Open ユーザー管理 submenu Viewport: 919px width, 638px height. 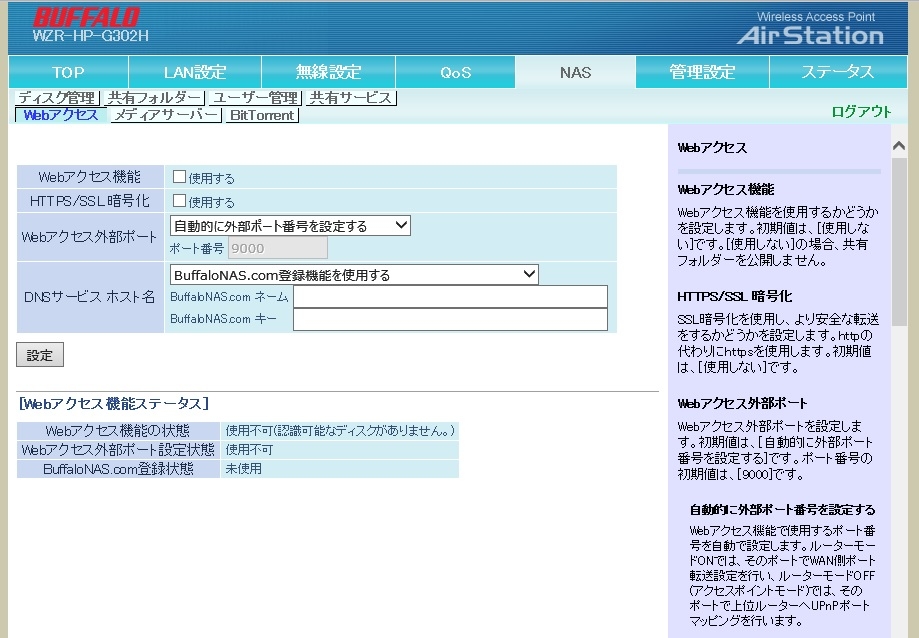pyautogui.click(x=255, y=97)
